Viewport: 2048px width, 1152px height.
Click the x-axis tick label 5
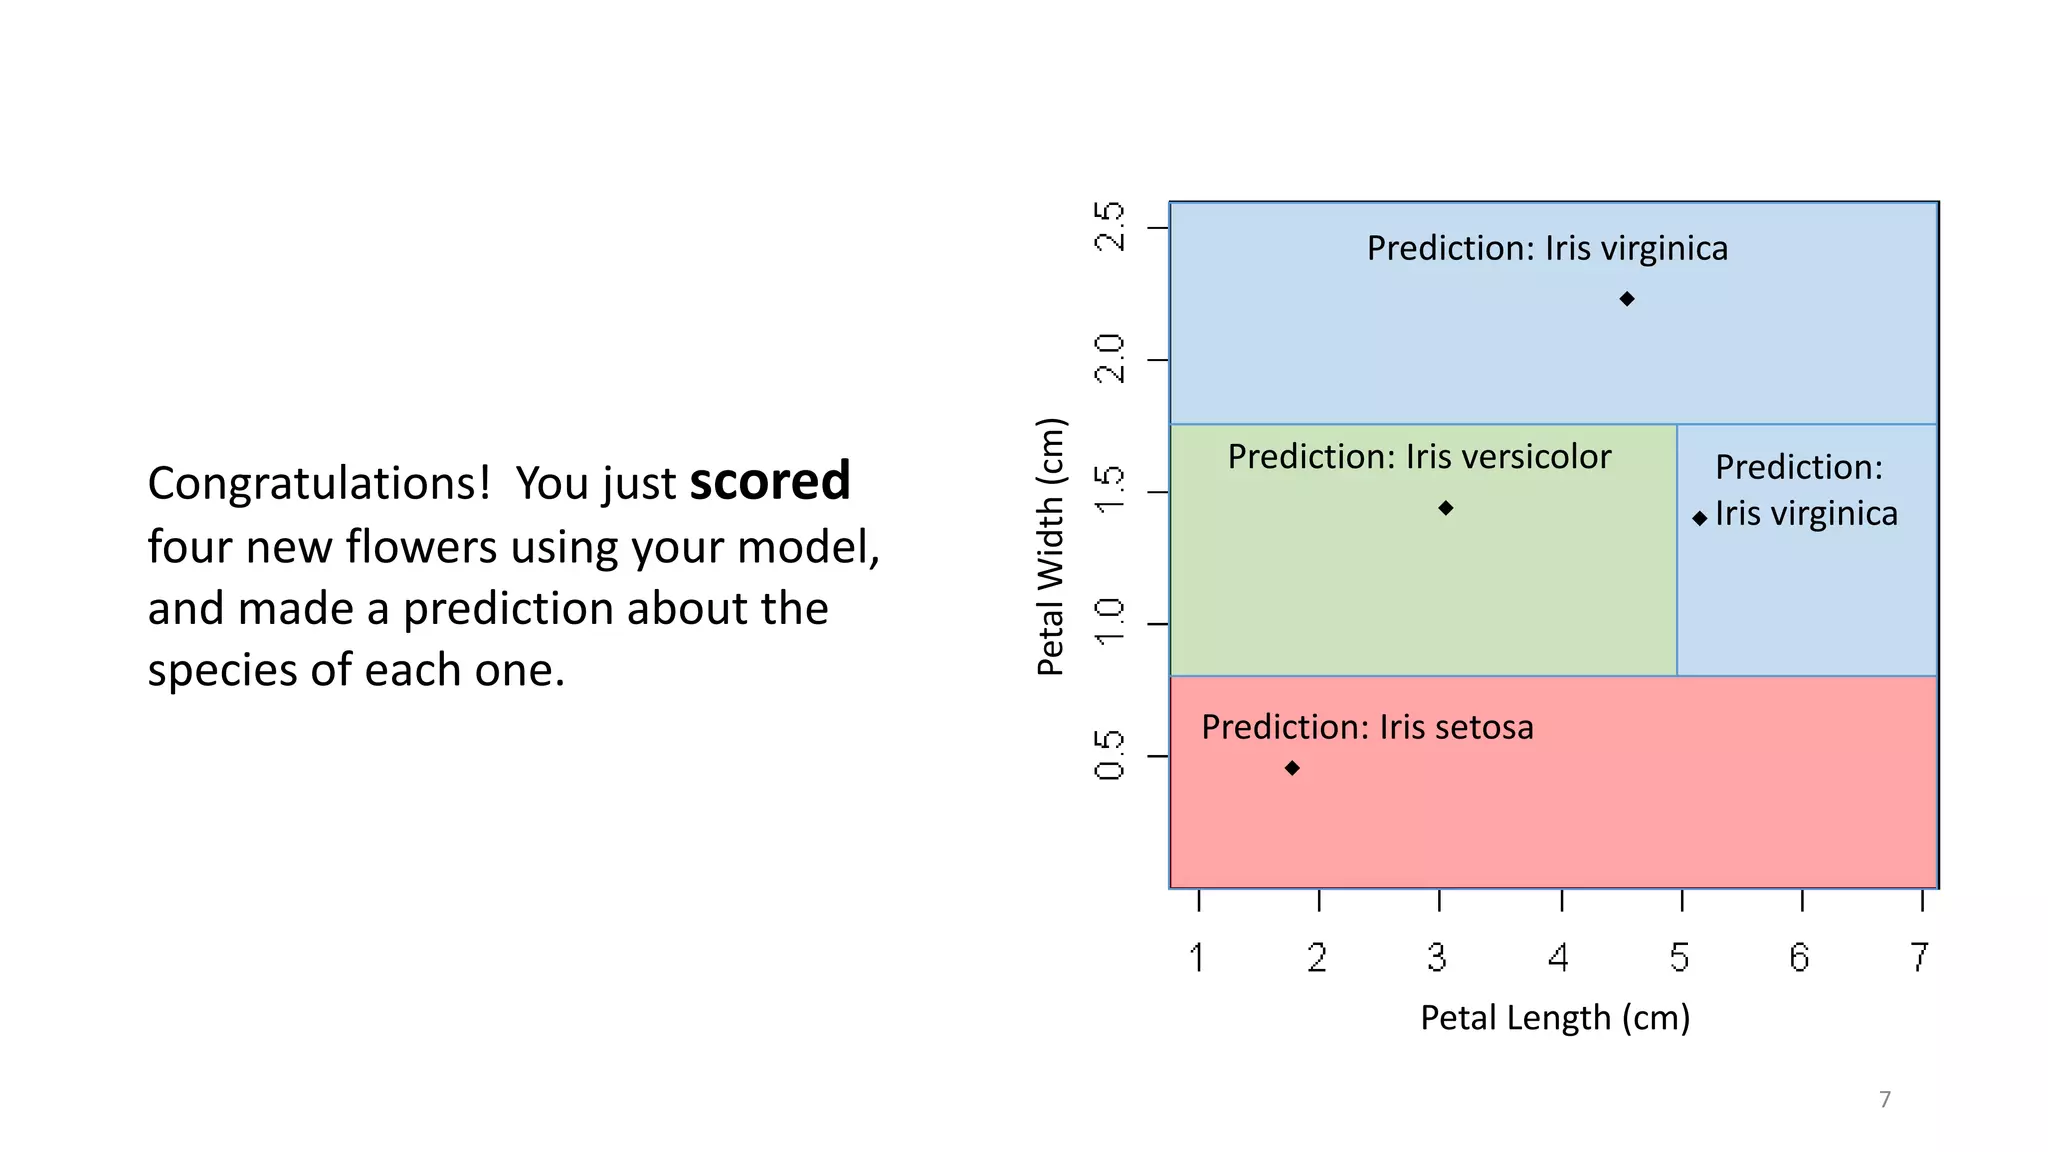(1679, 957)
